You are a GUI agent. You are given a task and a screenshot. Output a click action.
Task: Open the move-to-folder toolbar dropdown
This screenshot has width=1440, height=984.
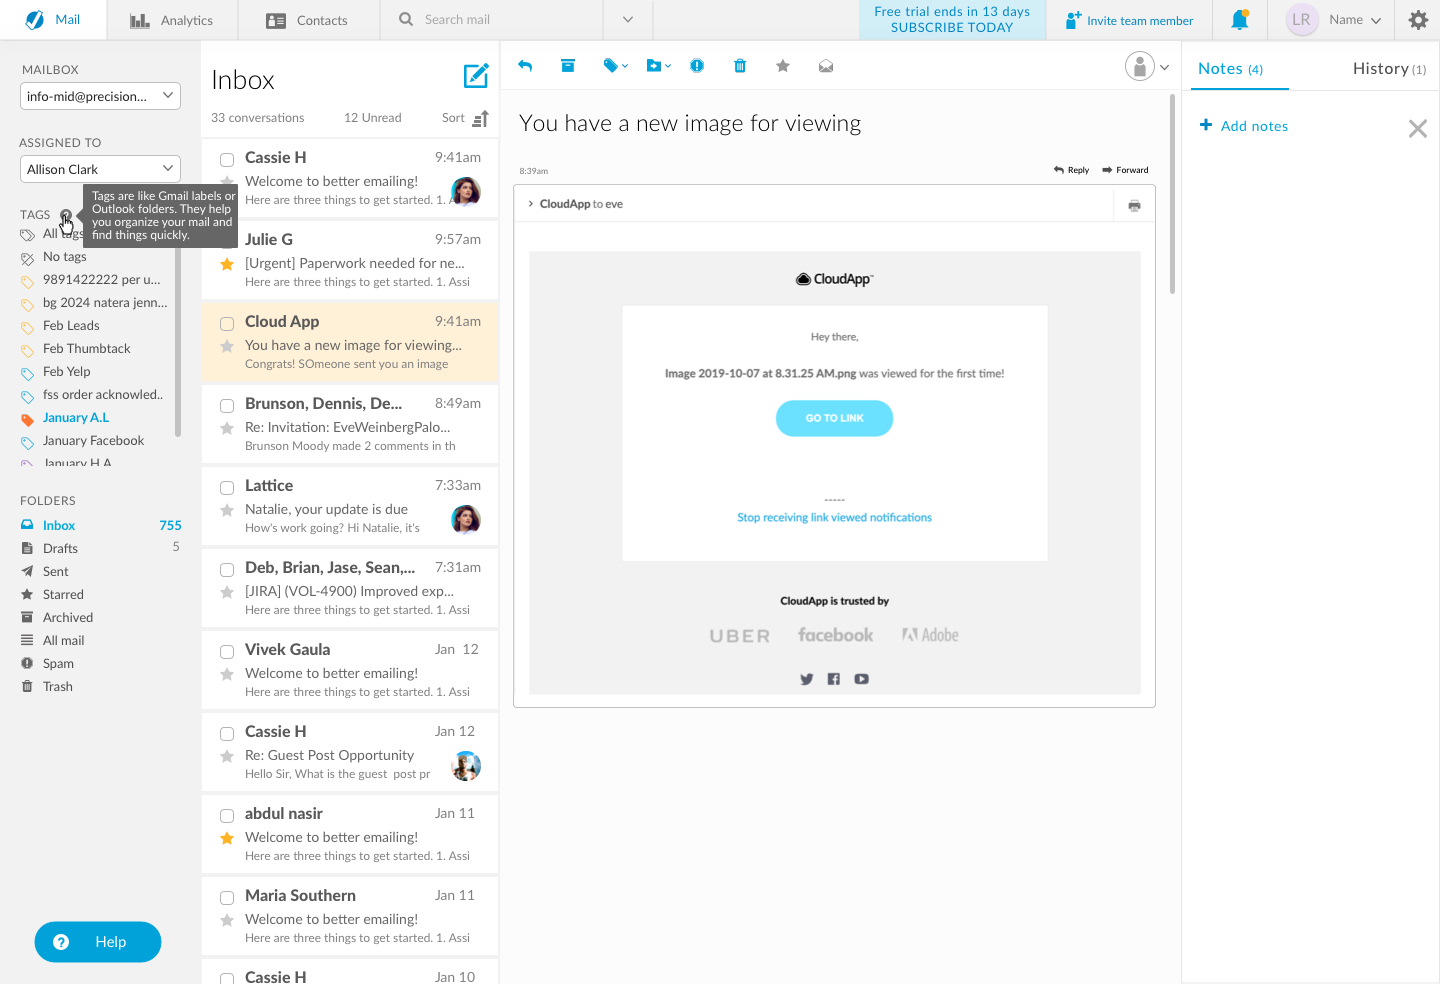(x=659, y=66)
